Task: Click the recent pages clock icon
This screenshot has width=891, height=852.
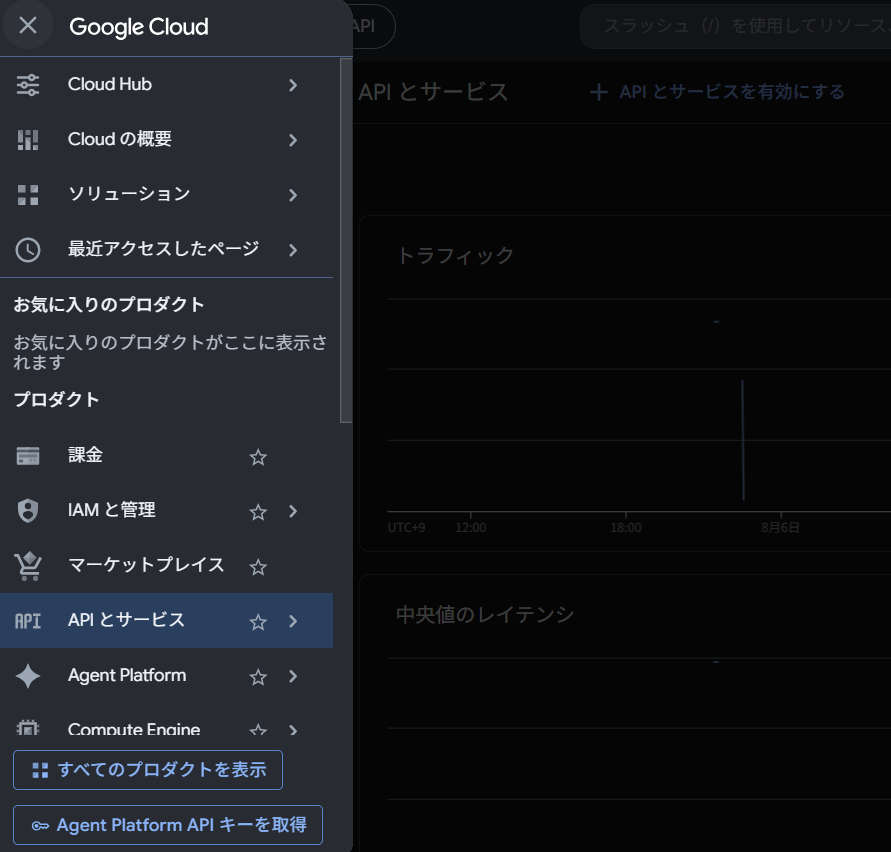Action: point(28,250)
